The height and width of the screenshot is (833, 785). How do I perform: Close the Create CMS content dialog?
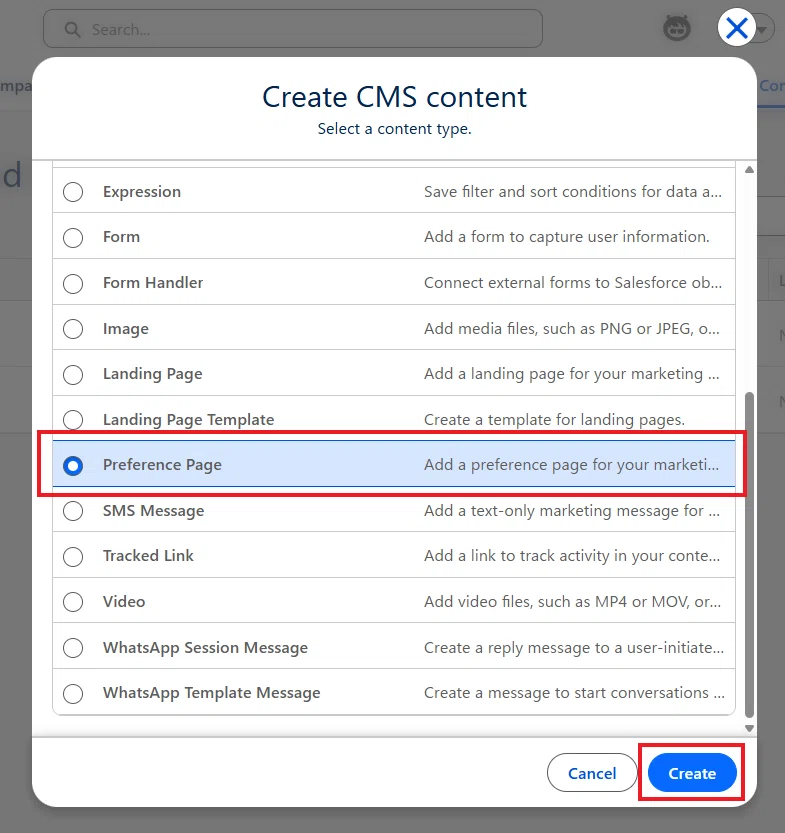[737, 28]
